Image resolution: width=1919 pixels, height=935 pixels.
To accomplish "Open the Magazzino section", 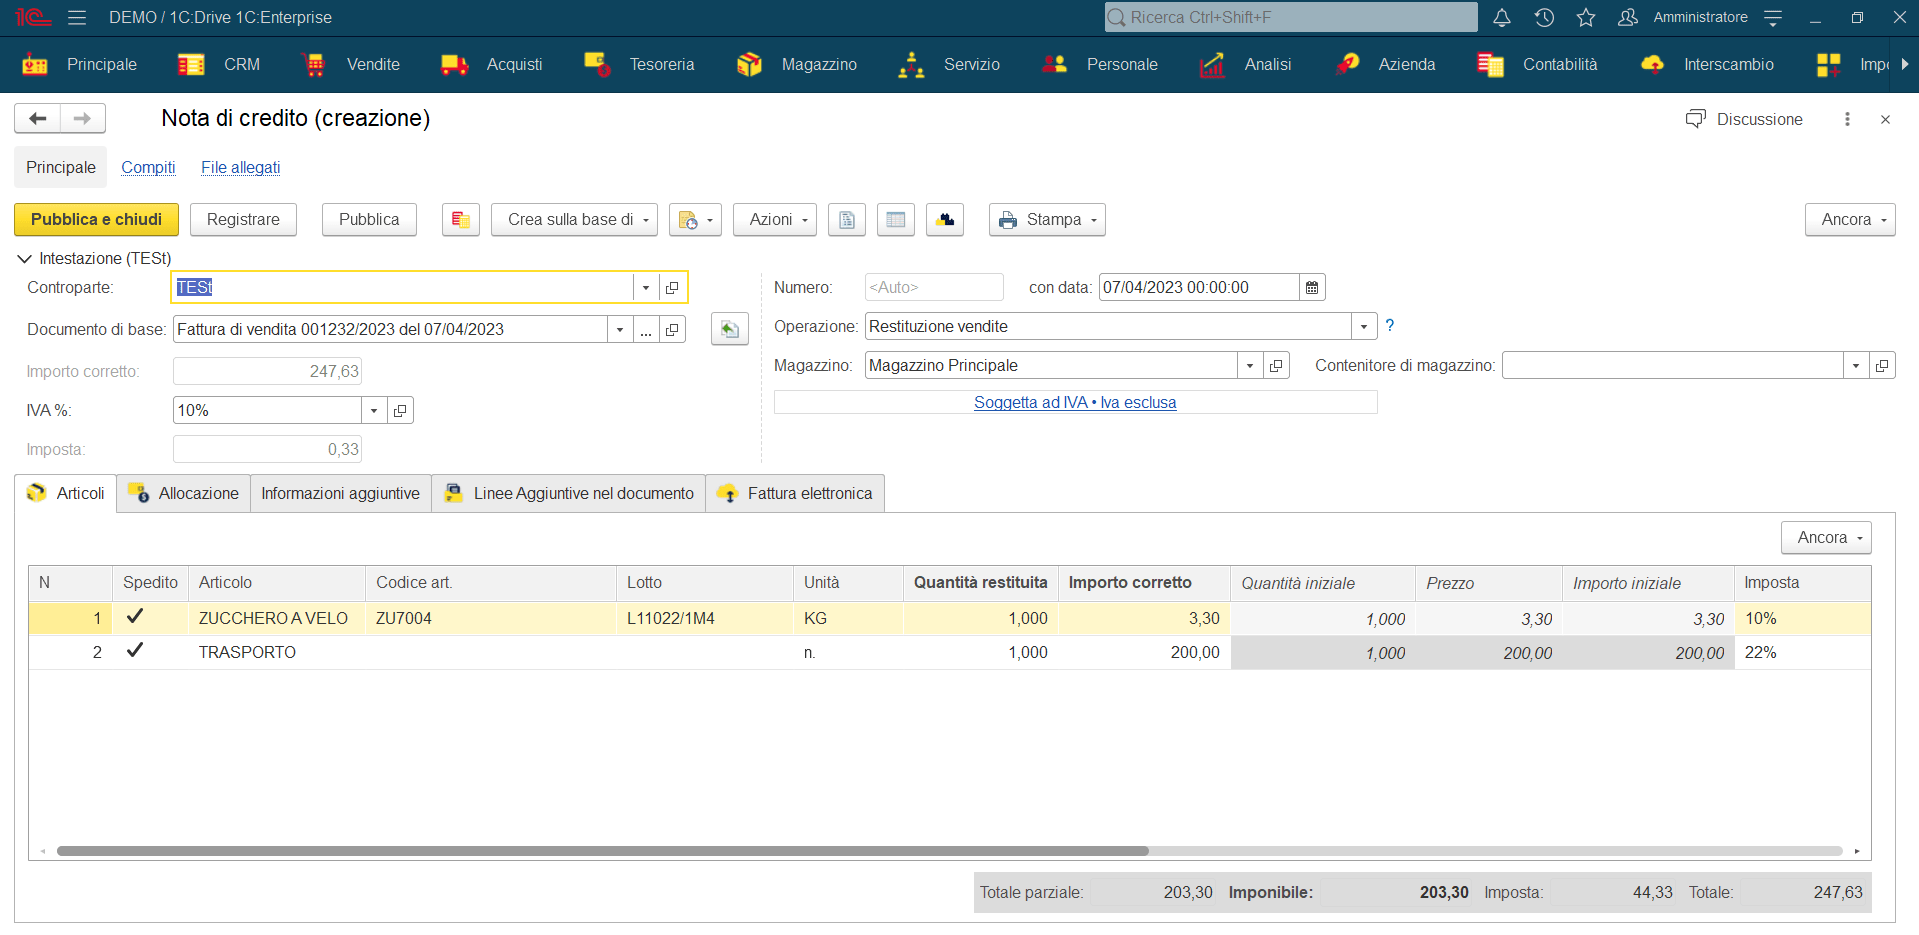I will pyautogui.click(x=797, y=65).
